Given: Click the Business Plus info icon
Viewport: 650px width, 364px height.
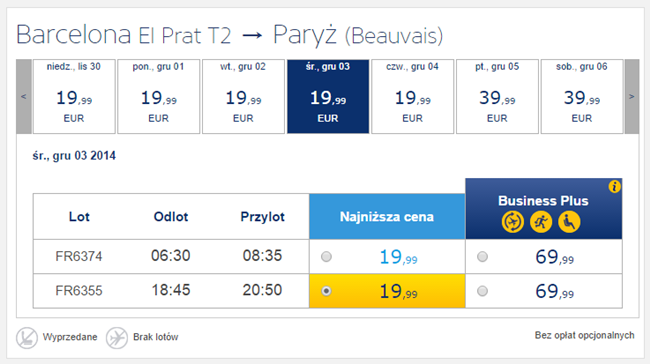Looking at the screenshot, I should pos(614,187).
